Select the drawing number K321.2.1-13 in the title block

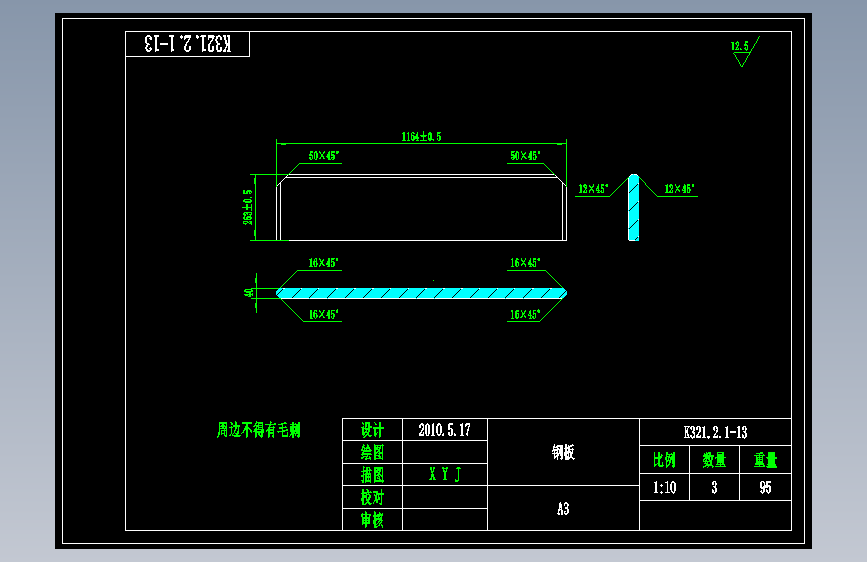(715, 433)
